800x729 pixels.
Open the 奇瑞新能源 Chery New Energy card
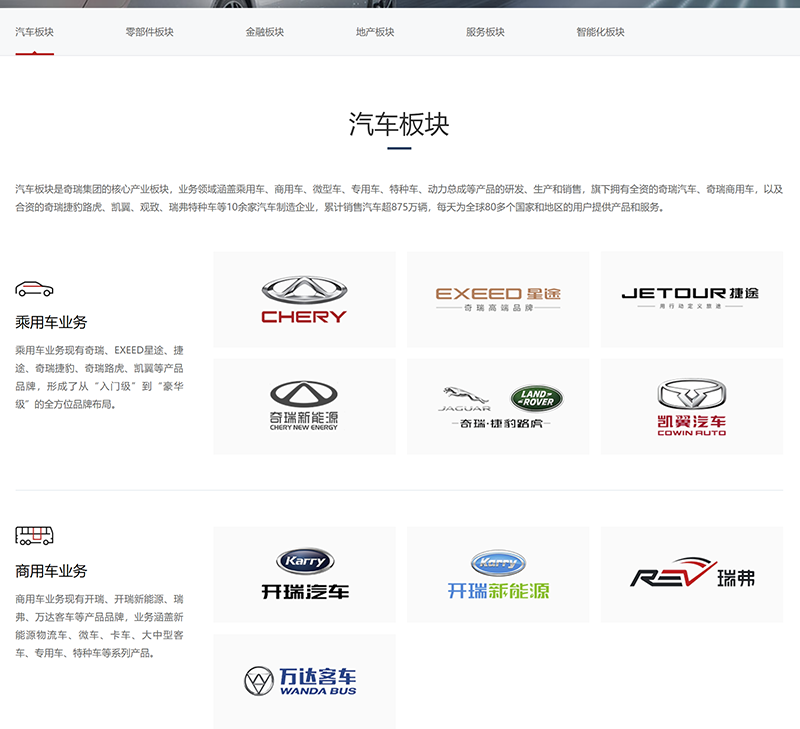click(305, 407)
